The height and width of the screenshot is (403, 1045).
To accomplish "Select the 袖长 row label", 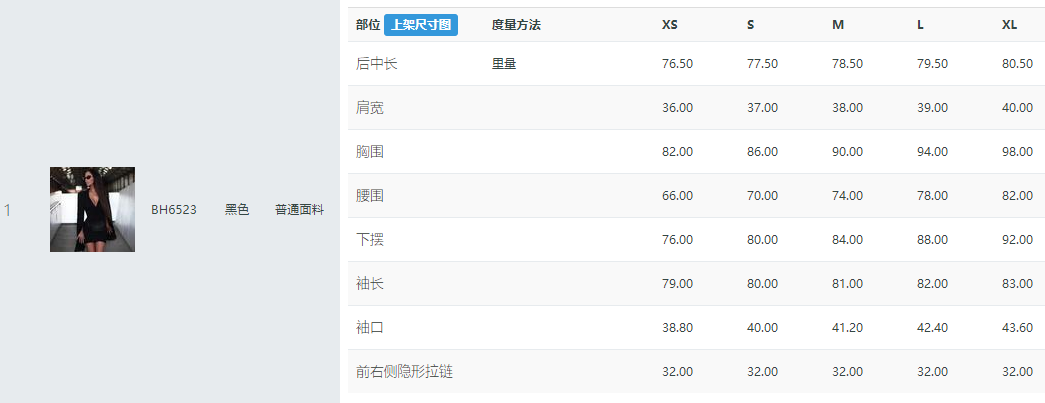I will [370, 284].
